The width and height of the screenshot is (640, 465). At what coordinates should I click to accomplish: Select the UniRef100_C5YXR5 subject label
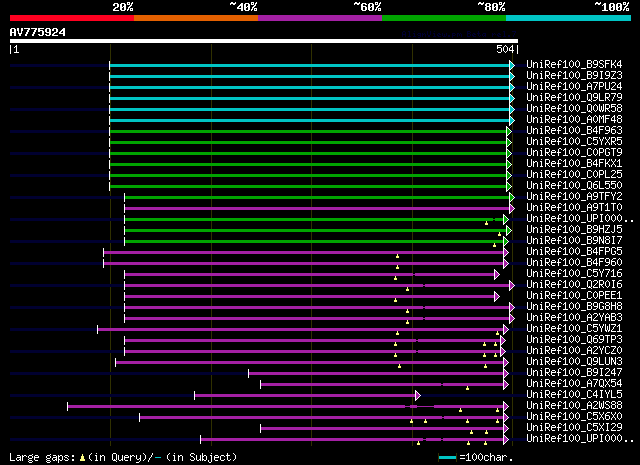pyautogui.click(x=574, y=142)
